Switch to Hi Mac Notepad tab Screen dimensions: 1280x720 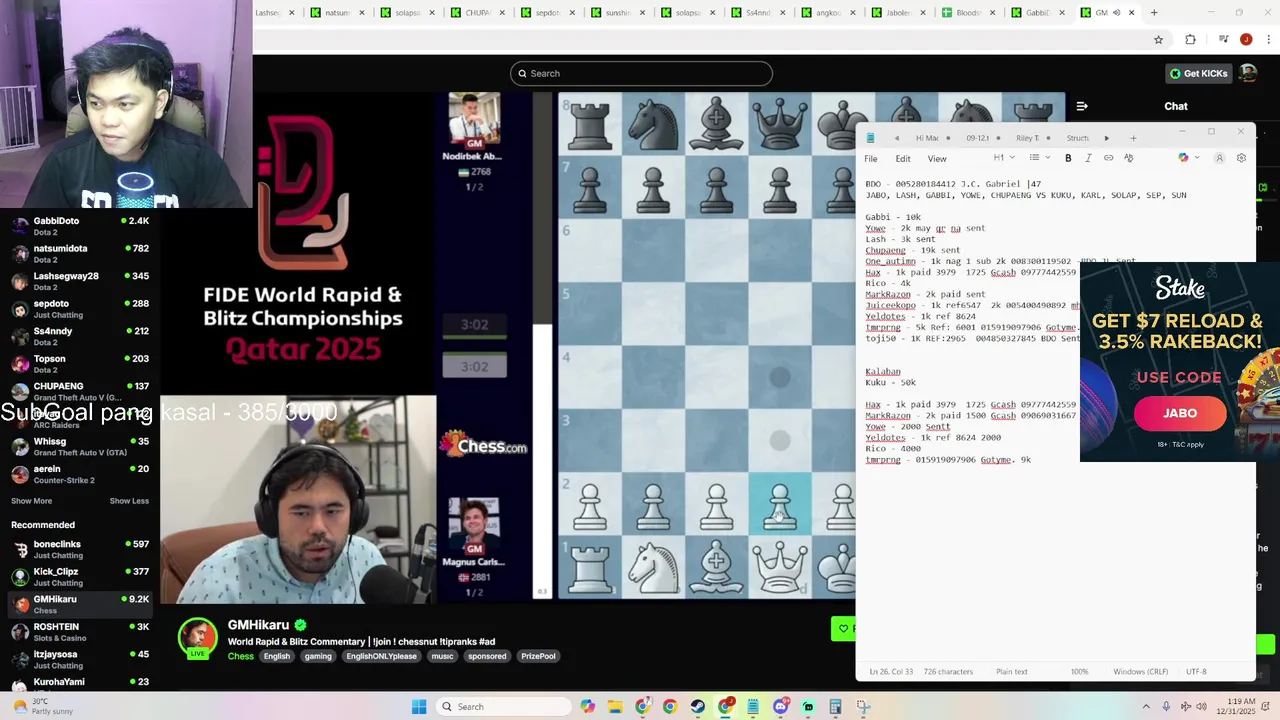pyautogui.click(x=927, y=138)
